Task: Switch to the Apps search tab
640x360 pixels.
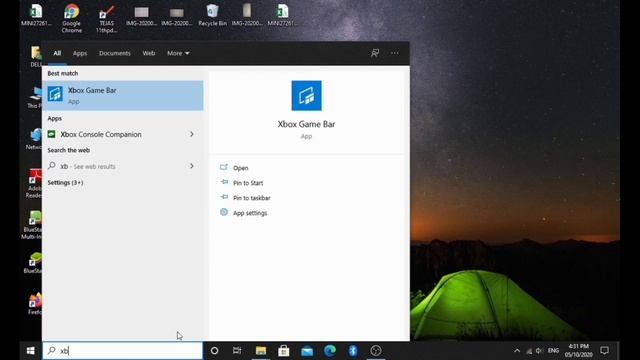Action: pos(80,53)
